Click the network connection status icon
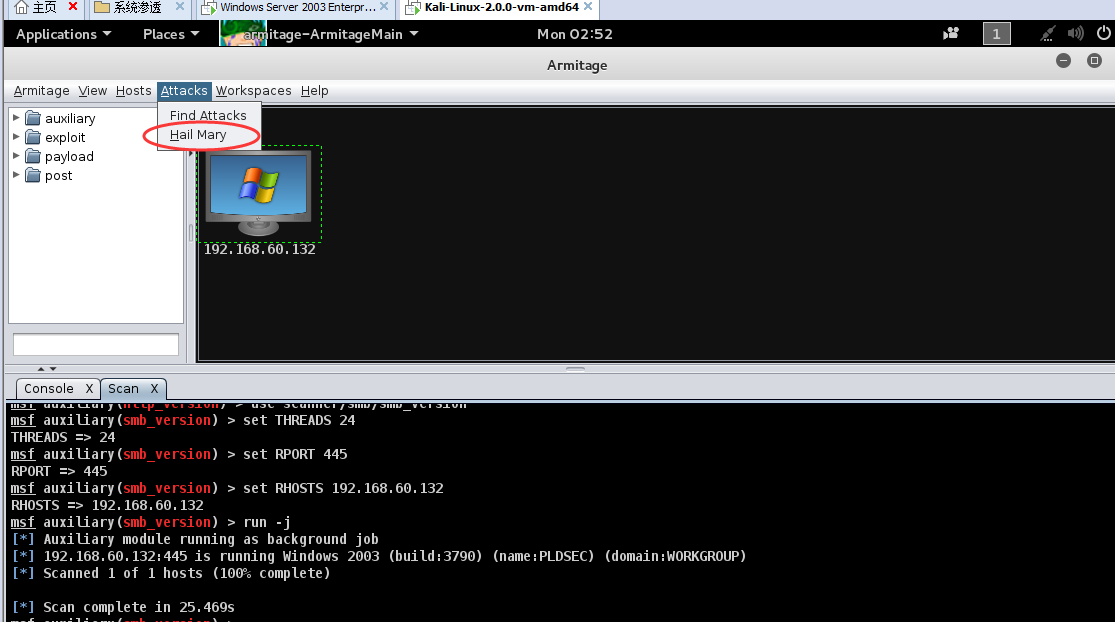The image size is (1115, 622). click(x=1047, y=34)
